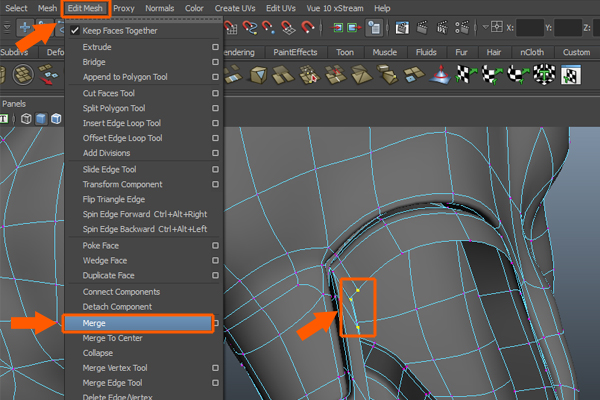Viewport: 600px width, 400px height.
Task: Open the Panels menu in viewport
Action: pyautogui.click(x=14, y=104)
